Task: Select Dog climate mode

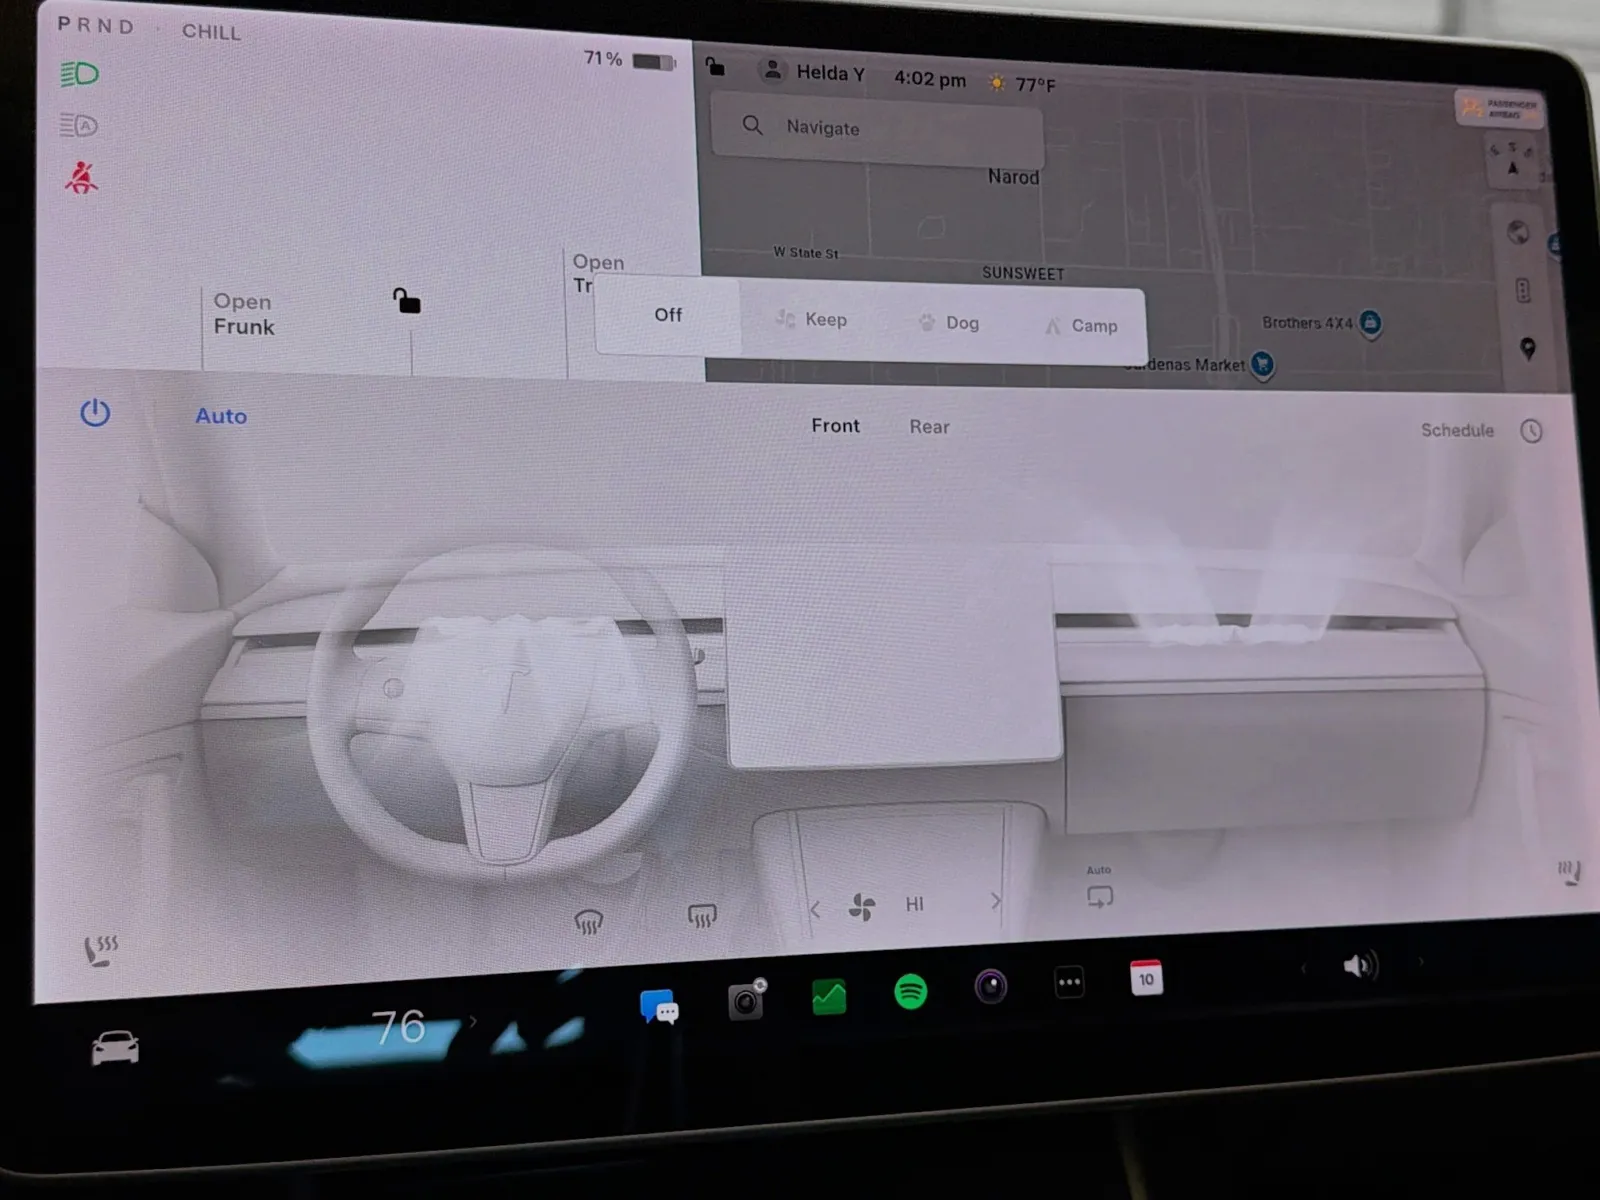Action: pyautogui.click(x=948, y=322)
